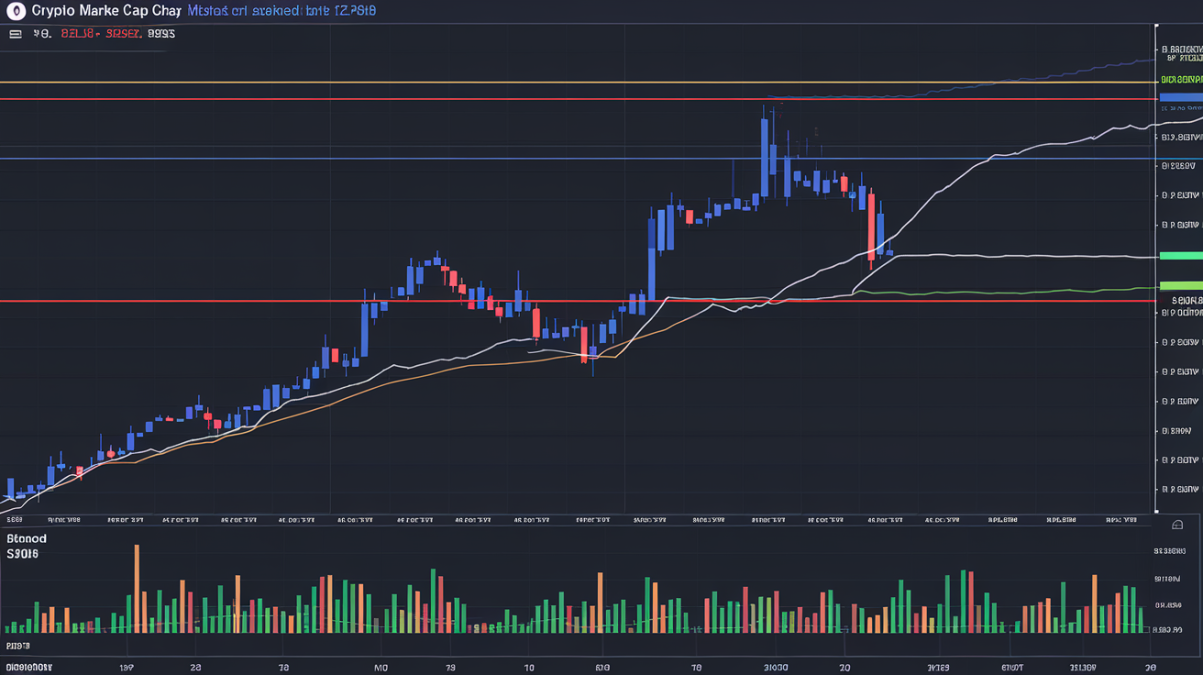Click the tallest blue candlestick at the peak
The height and width of the screenshot is (675, 1203).
point(765,155)
